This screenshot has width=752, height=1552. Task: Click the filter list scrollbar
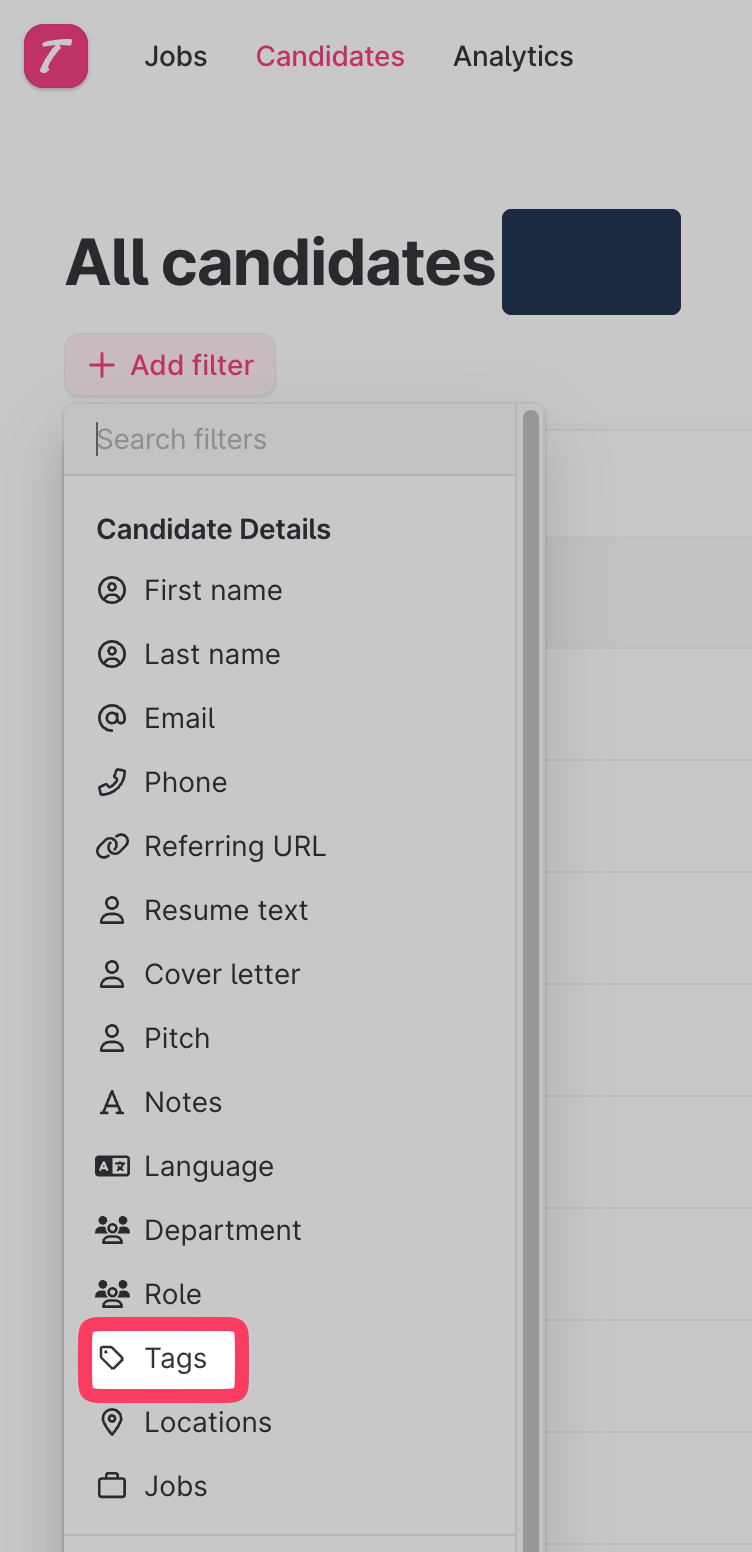[531, 900]
